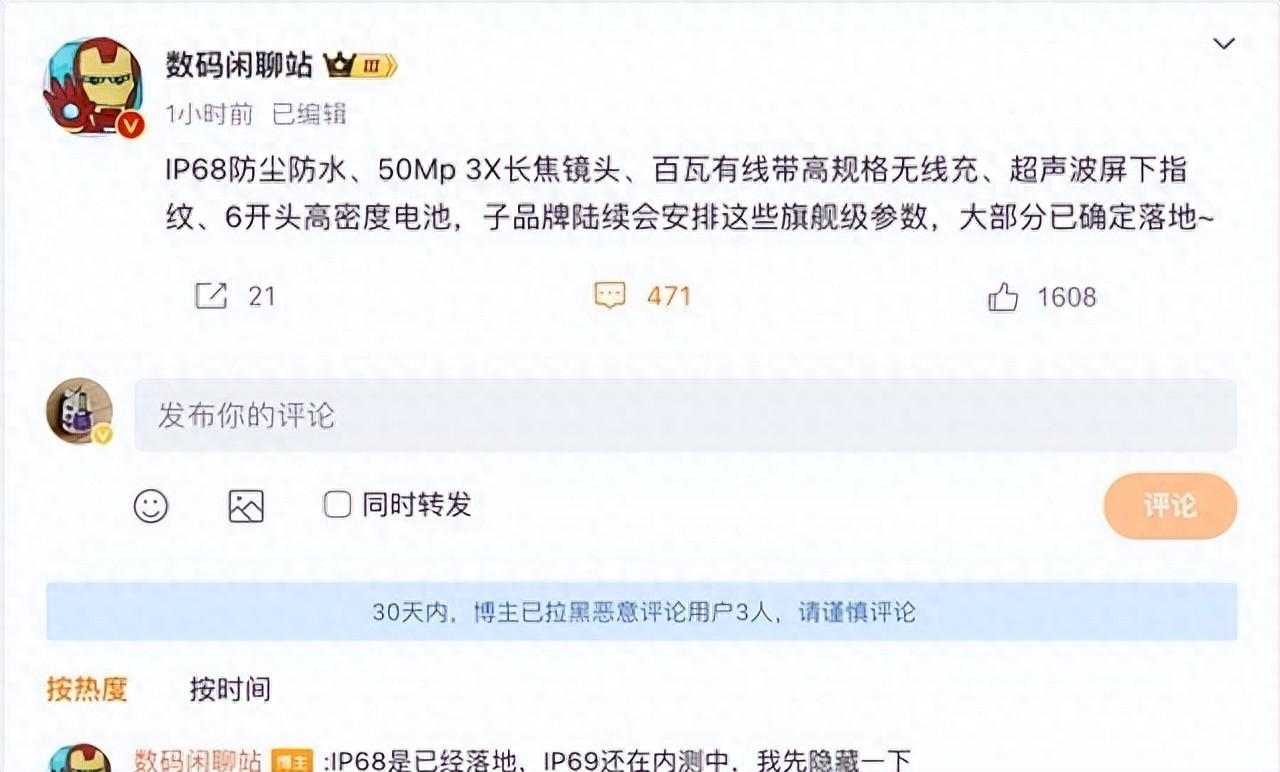Click the 1小时前 timestamp
This screenshot has height=772, width=1280.
point(209,114)
